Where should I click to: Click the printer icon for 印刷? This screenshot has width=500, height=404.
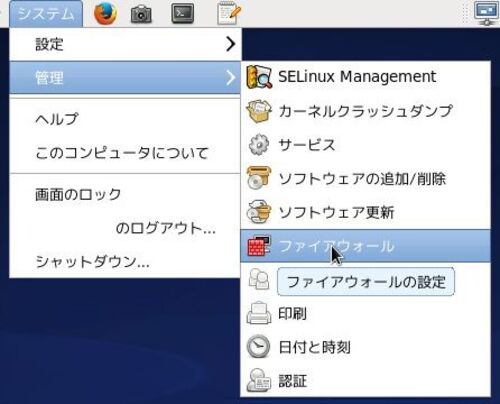coord(258,313)
